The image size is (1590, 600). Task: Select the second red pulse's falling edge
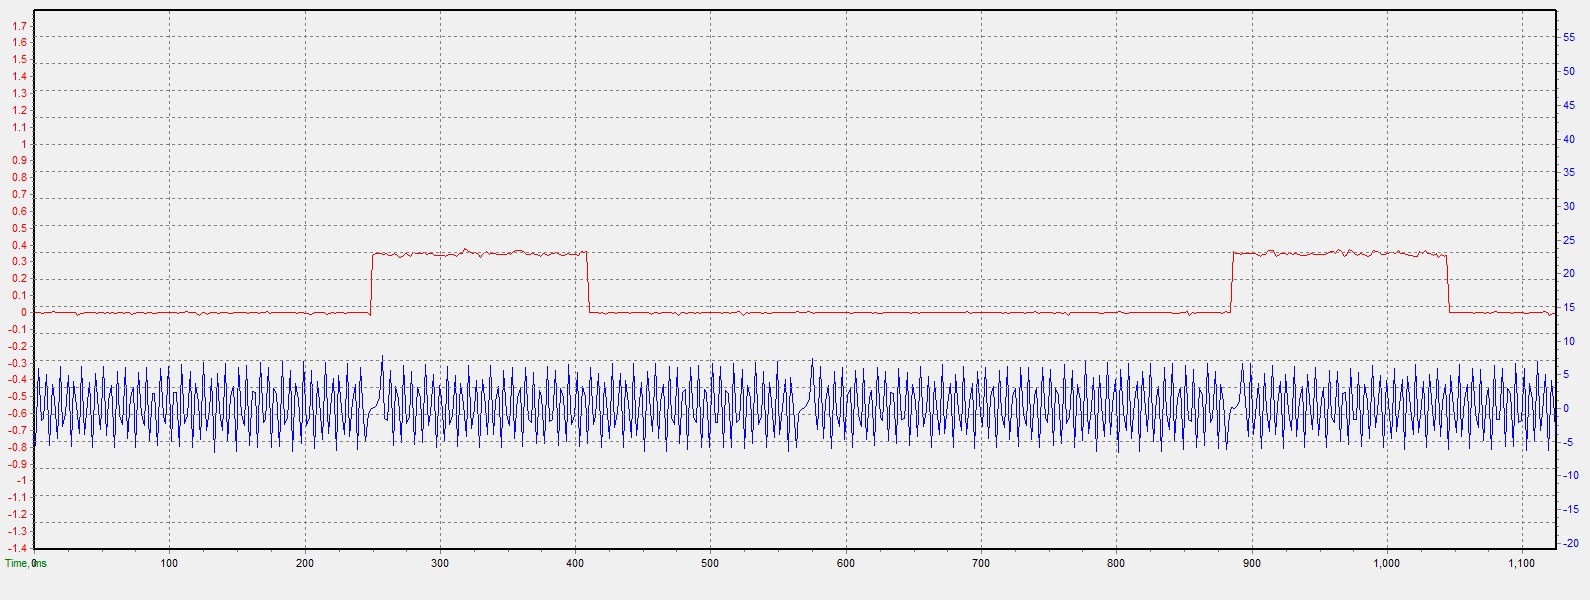pos(1448,283)
